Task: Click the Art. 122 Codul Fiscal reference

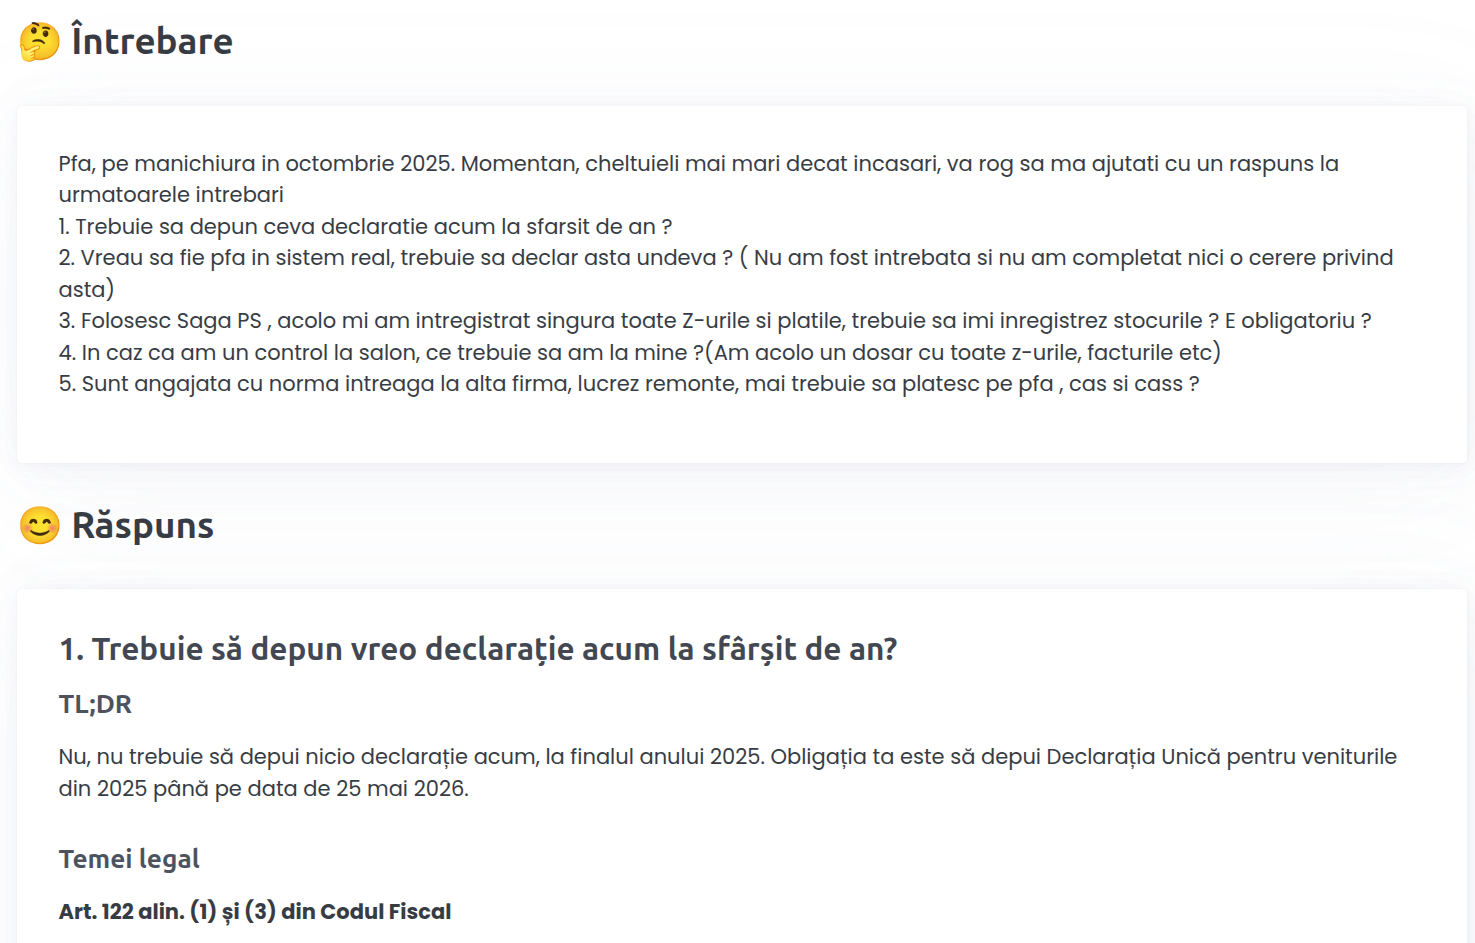Action: pyautogui.click(x=255, y=910)
